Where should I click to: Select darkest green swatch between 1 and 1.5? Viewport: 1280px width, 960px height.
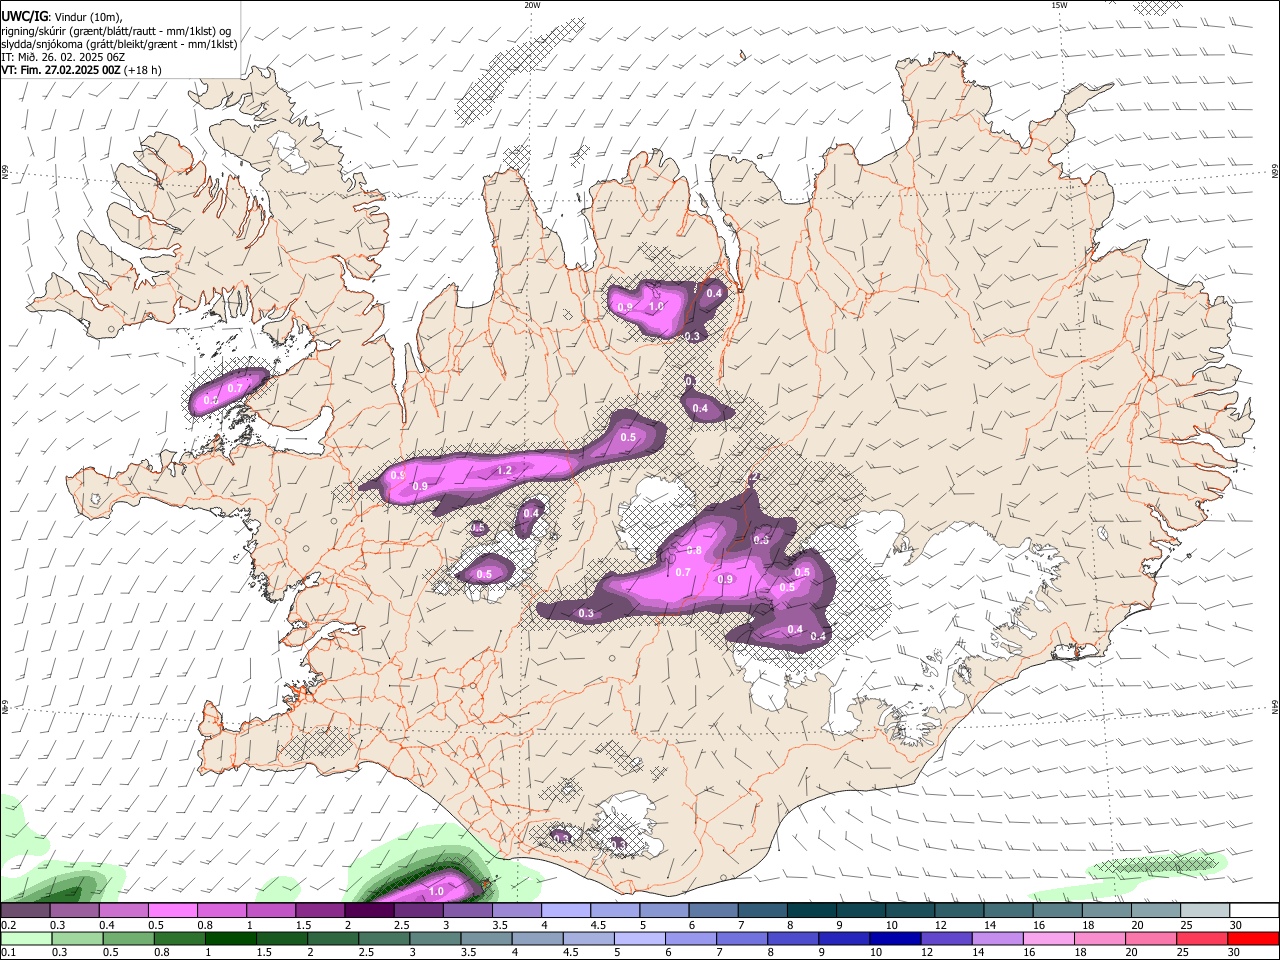pos(230,938)
